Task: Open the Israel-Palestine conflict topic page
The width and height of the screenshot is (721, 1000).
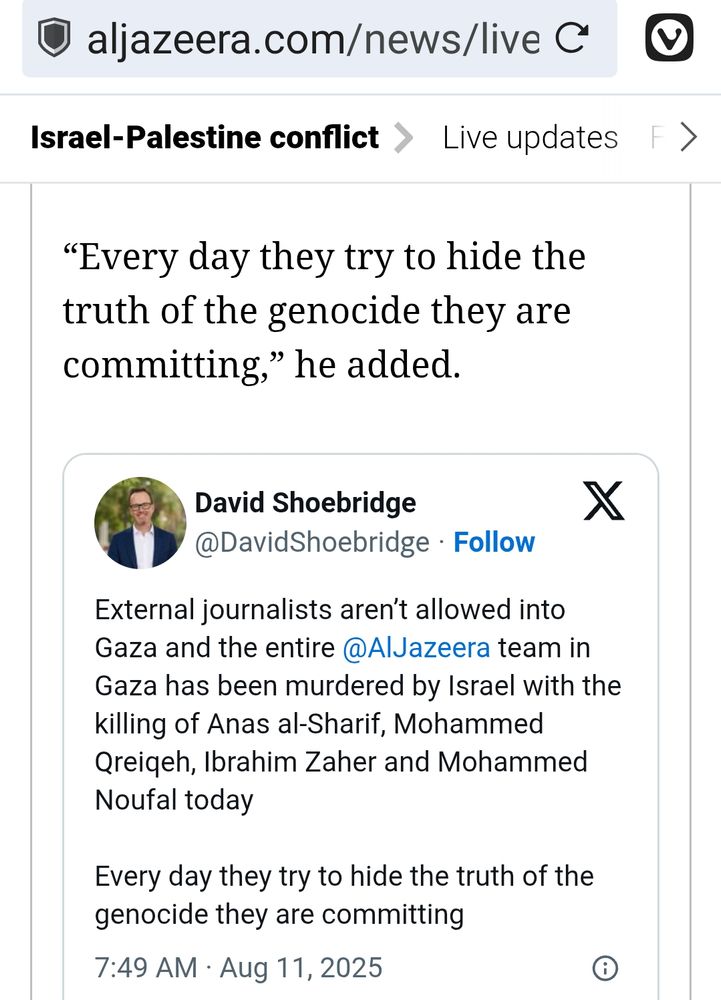Action: 203,137
